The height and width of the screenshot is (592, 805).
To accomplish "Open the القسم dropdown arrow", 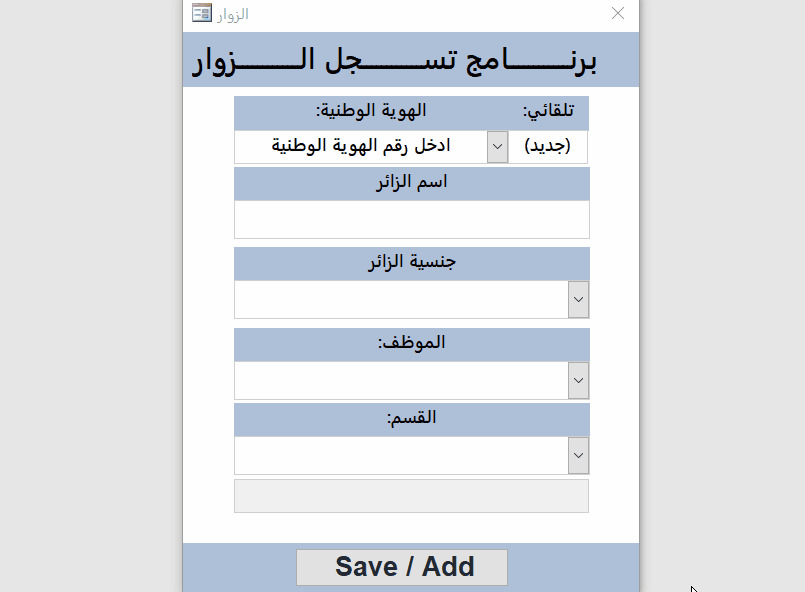I will tap(578, 455).
